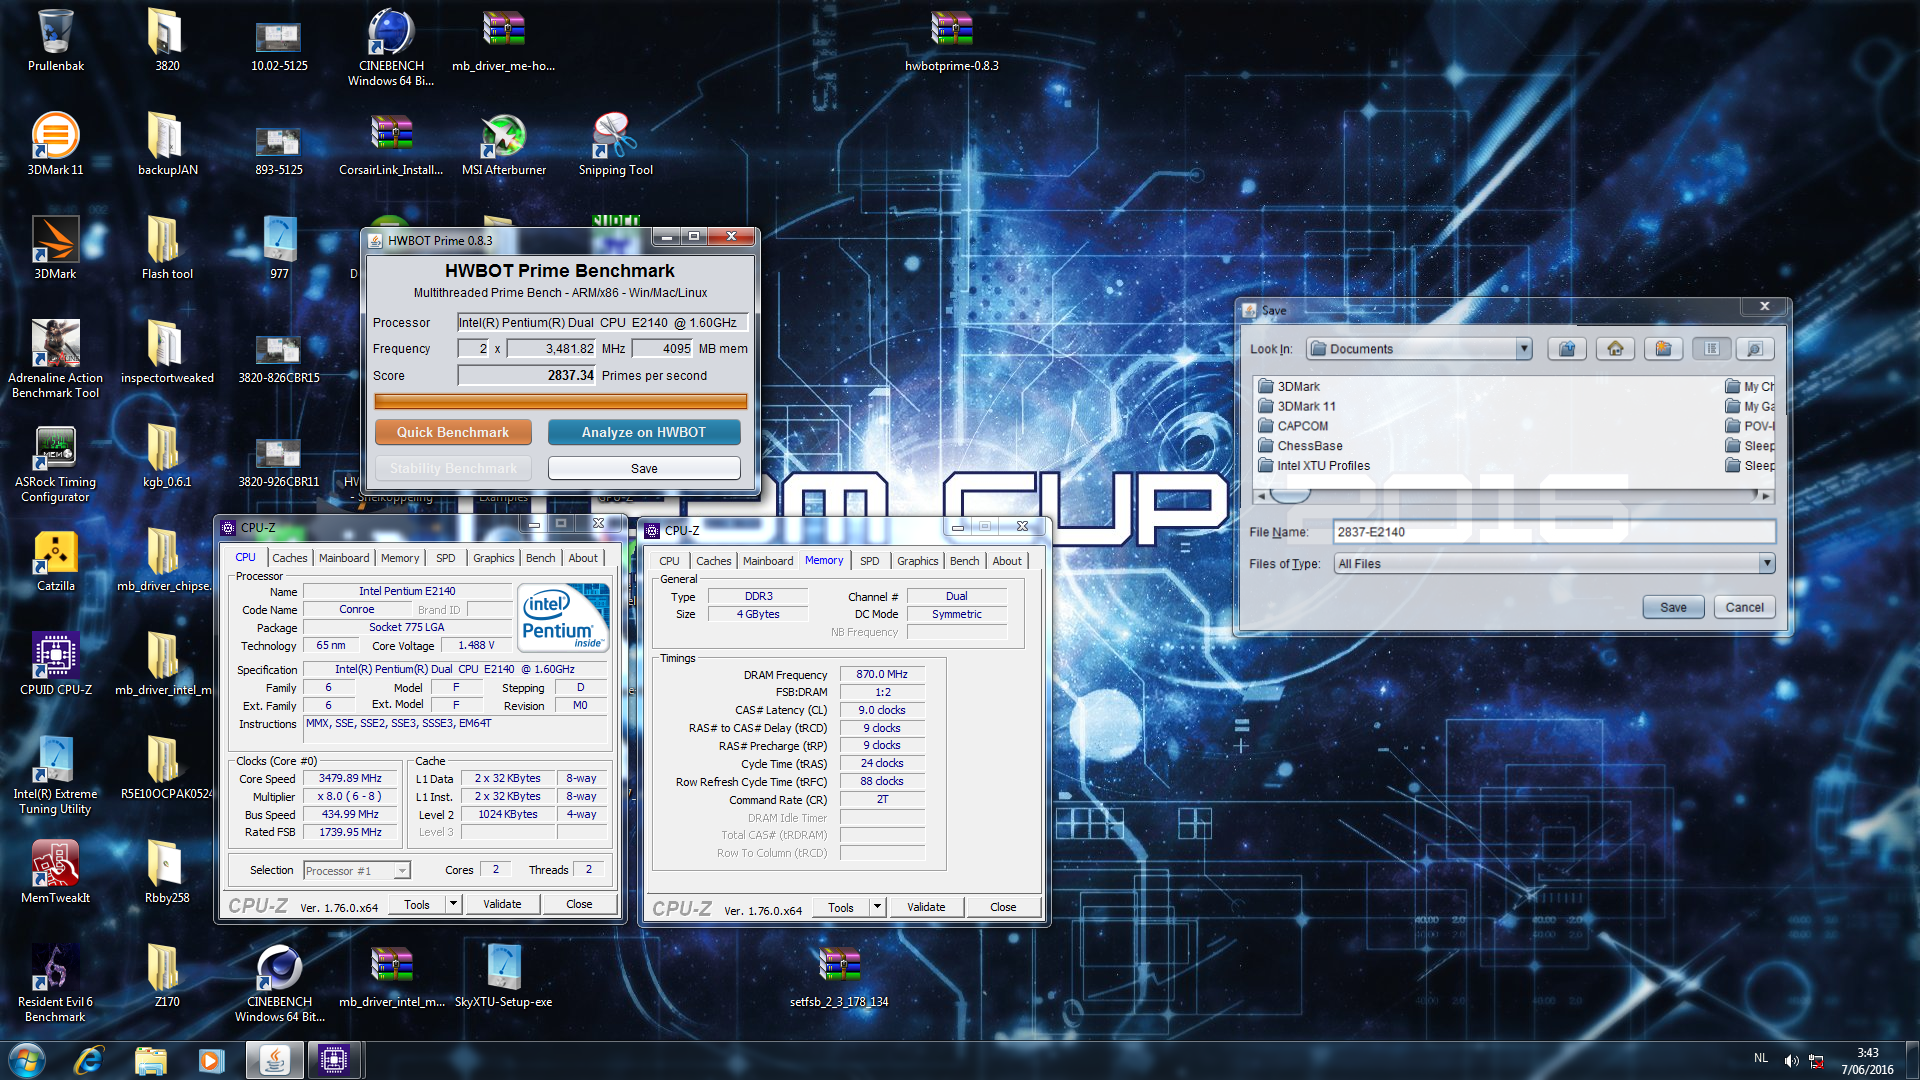Open the MemTweakIt desktop shortcut
This screenshot has width=1920, height=1080.
56,872
